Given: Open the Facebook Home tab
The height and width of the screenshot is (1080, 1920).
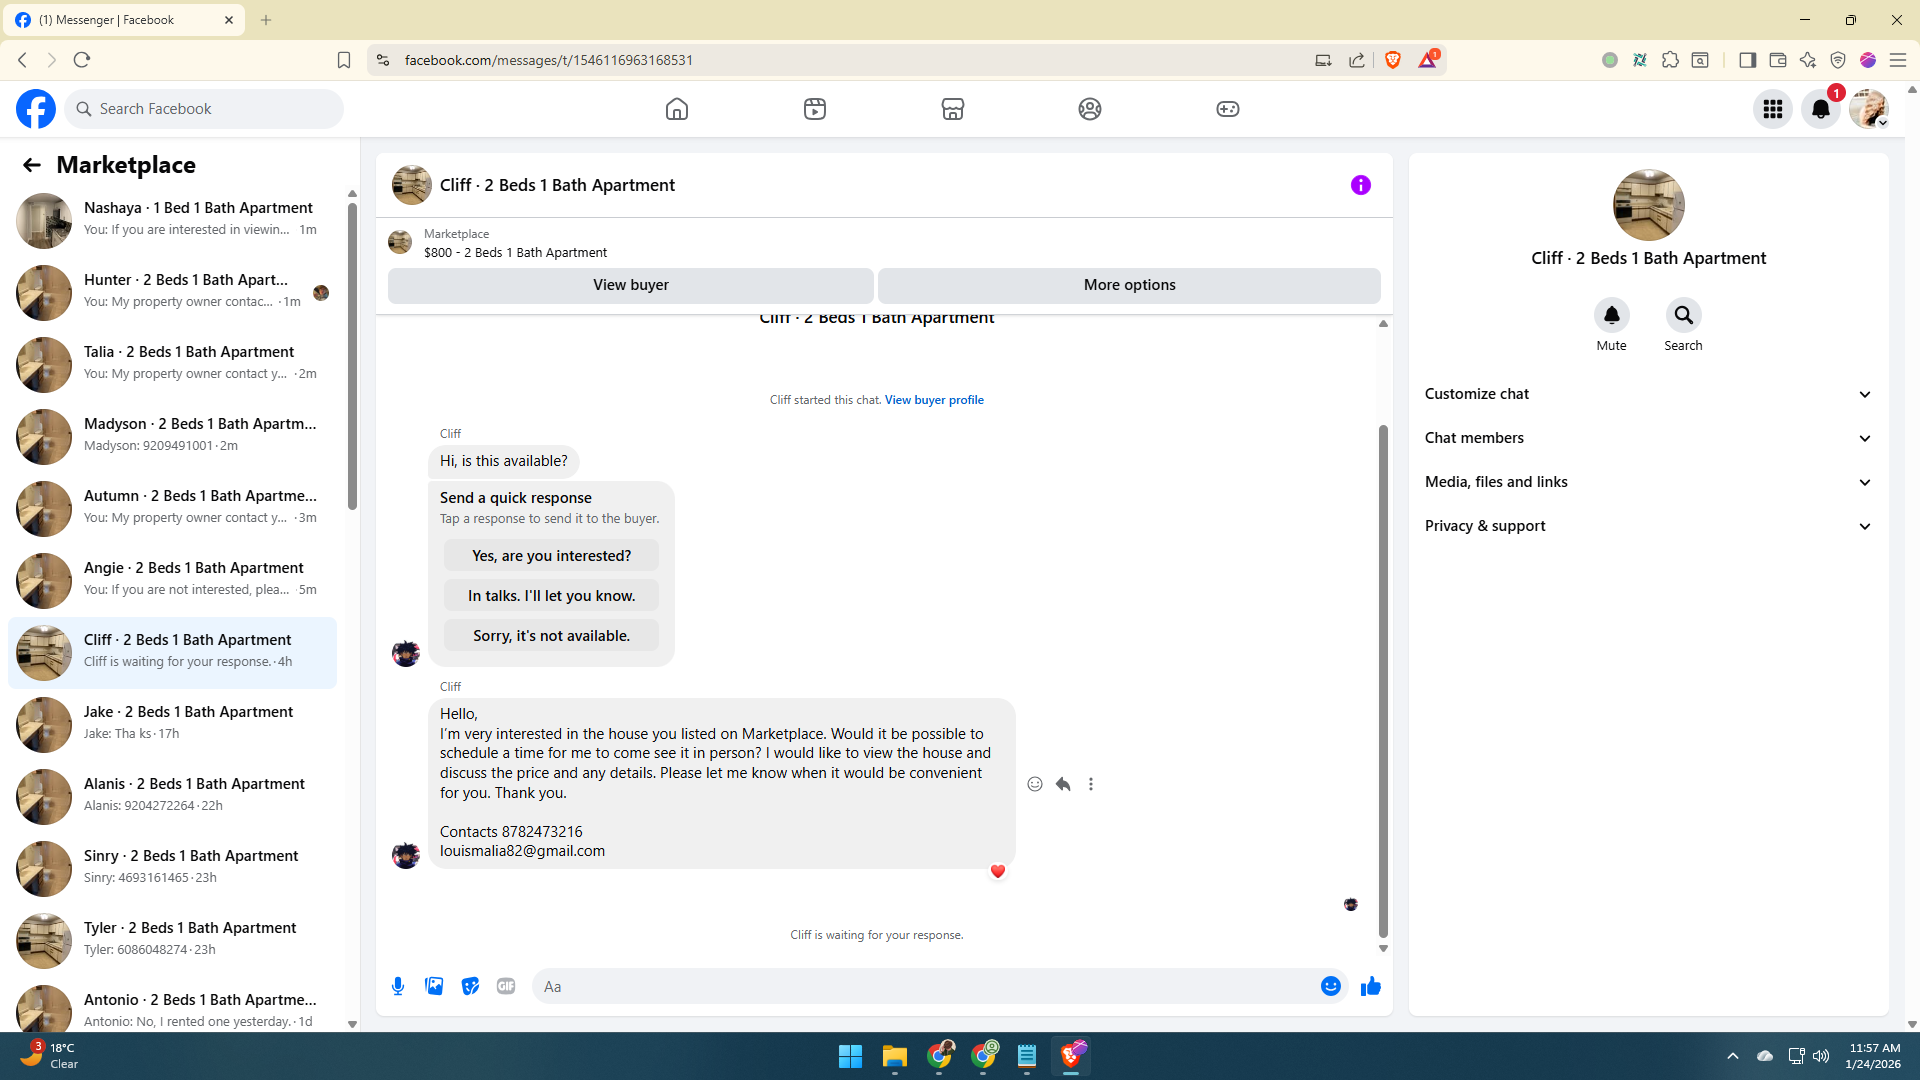Looking at the screenshot, I should pyautogui.click(x=677, y=109).
